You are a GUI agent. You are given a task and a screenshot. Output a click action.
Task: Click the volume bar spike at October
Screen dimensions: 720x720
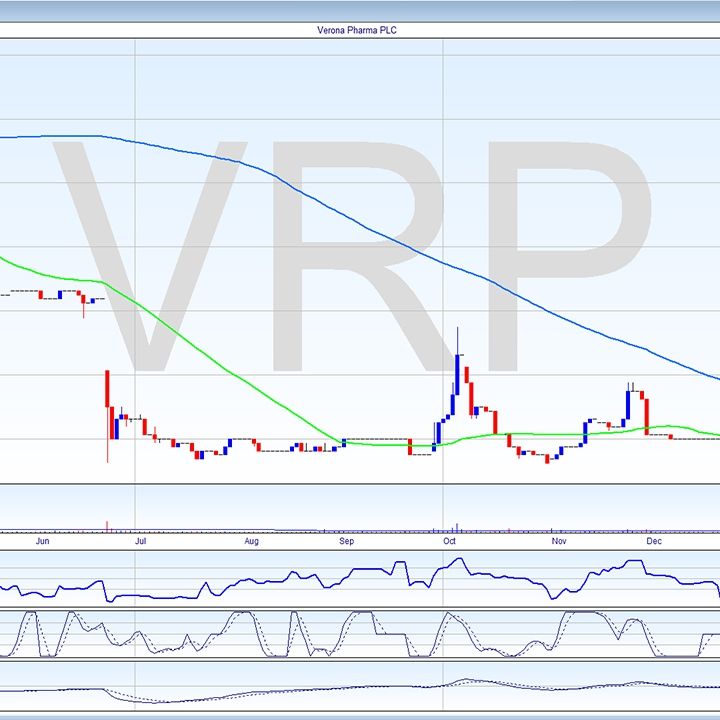click(x=457, y=527)
